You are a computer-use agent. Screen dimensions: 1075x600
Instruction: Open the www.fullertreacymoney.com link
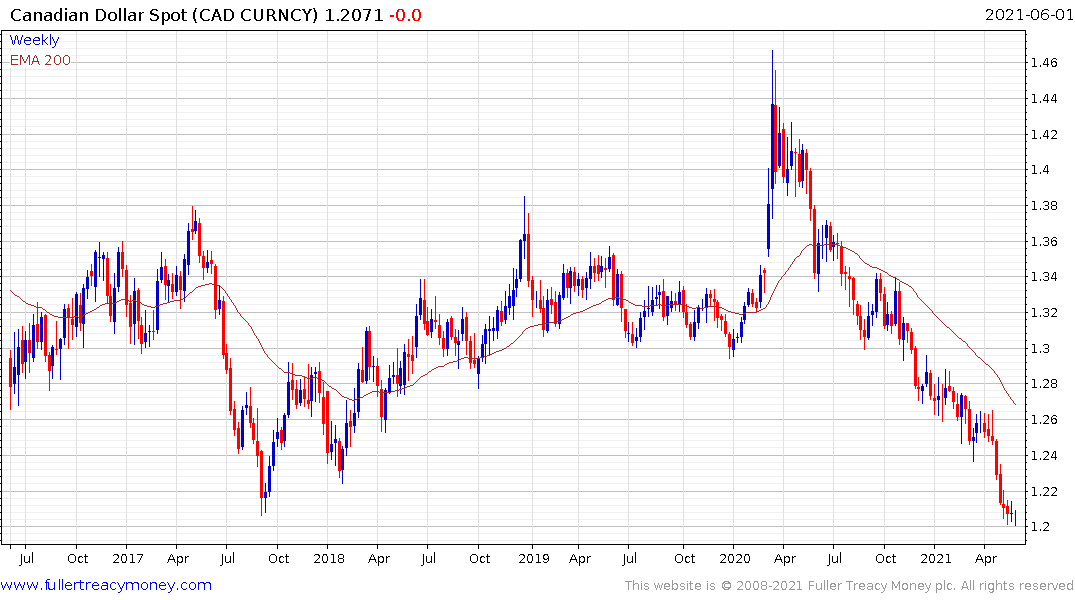(x=106, y=585)
